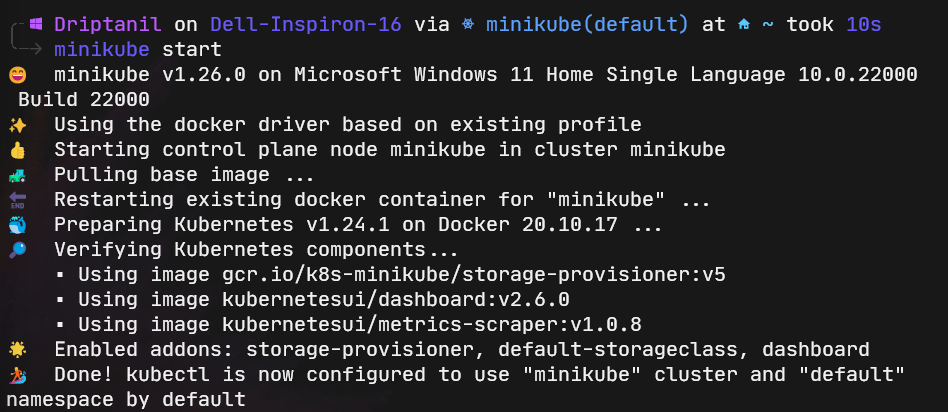Click the typed command minikube start
The image size is (948, 412).
(x=138, y=49)
